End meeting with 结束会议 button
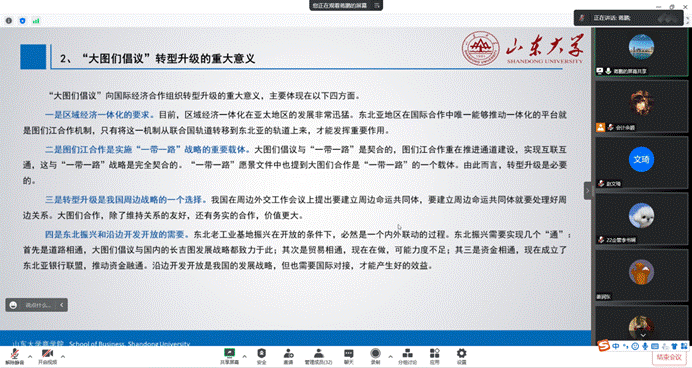Viewport: 692px width, 368px height. coord(669,357)
